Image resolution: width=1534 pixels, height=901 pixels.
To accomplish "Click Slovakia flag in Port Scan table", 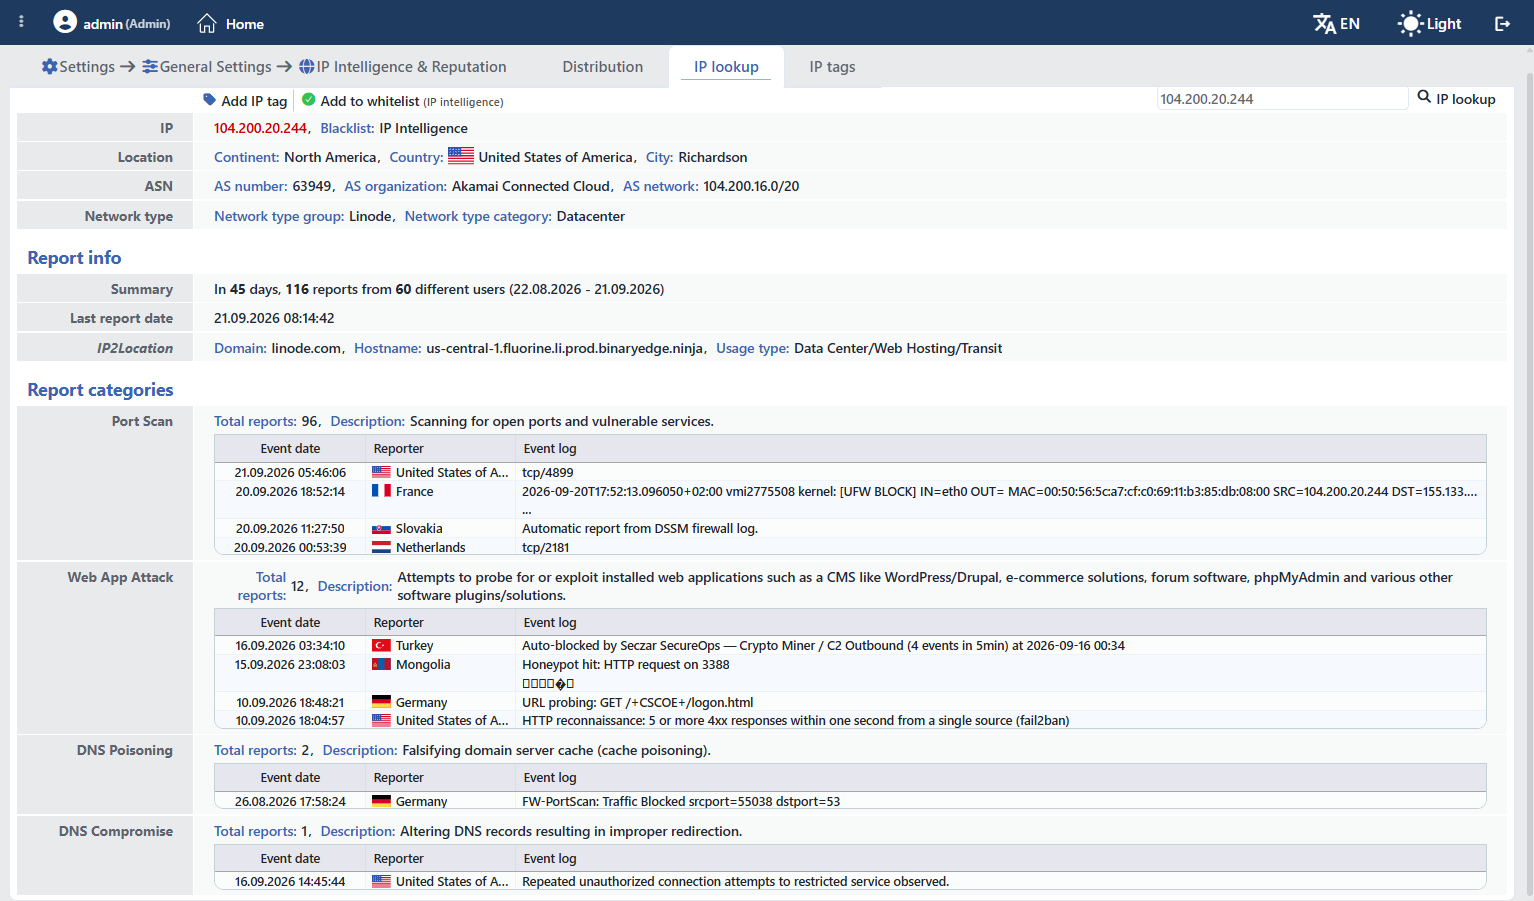I will click(x=381, y=528).
